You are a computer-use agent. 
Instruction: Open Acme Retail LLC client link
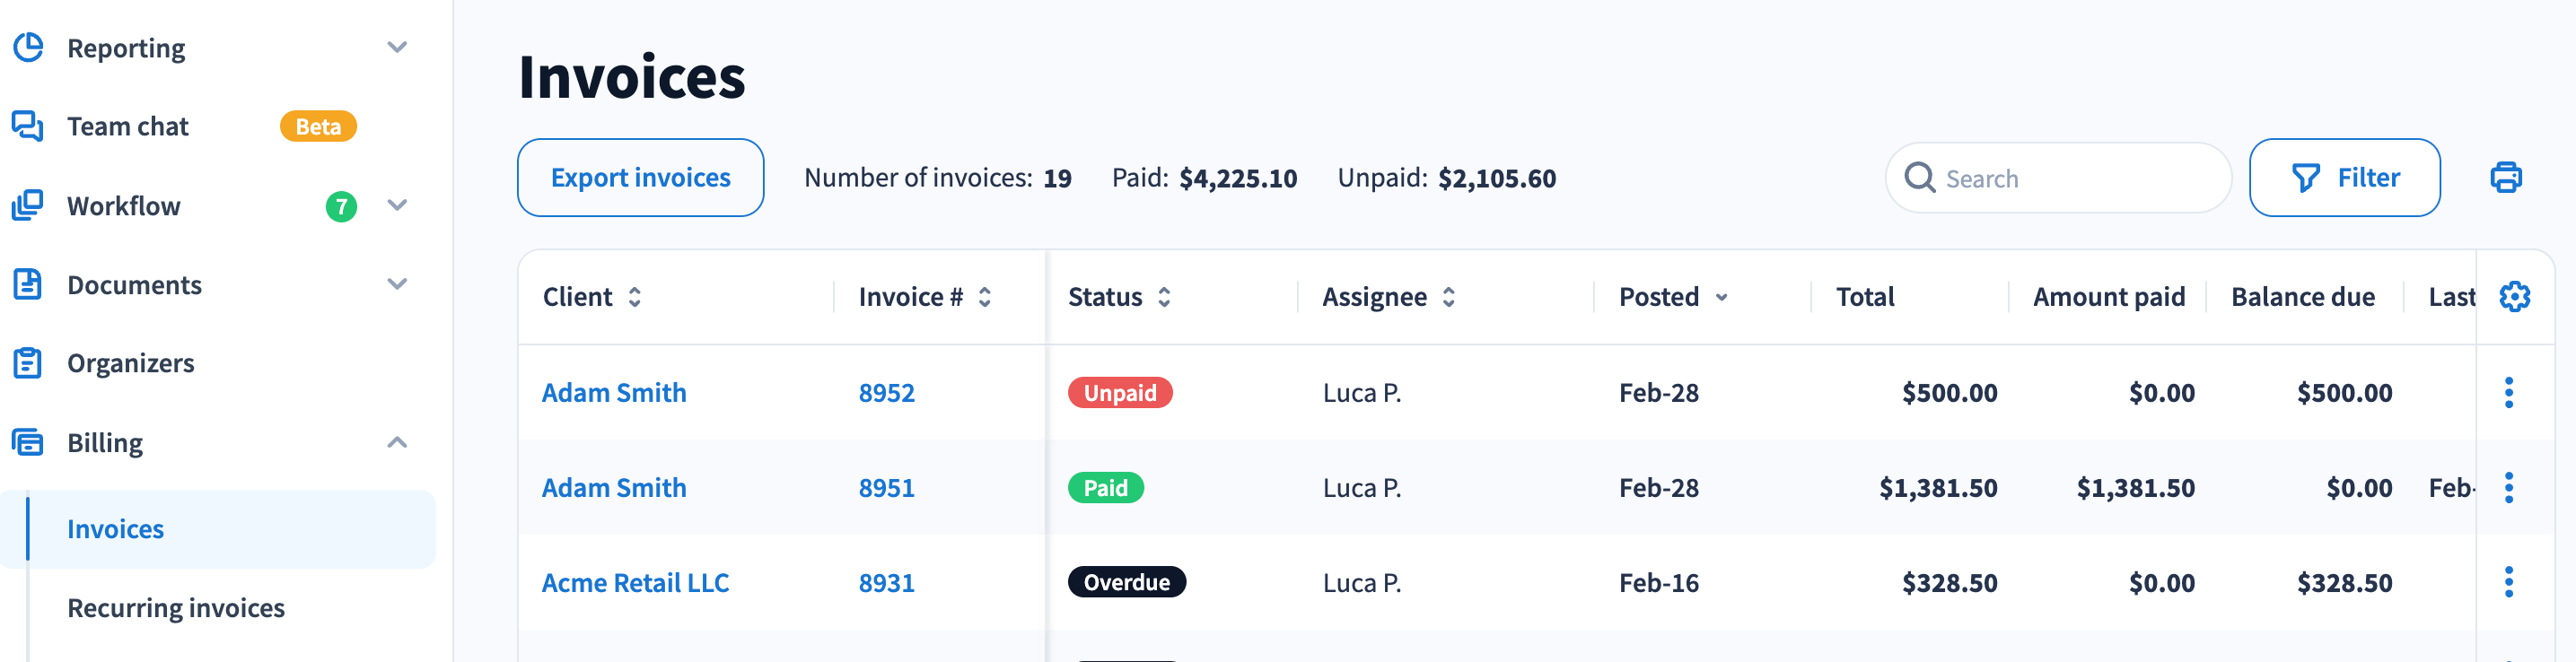click(x=635, y=583)
